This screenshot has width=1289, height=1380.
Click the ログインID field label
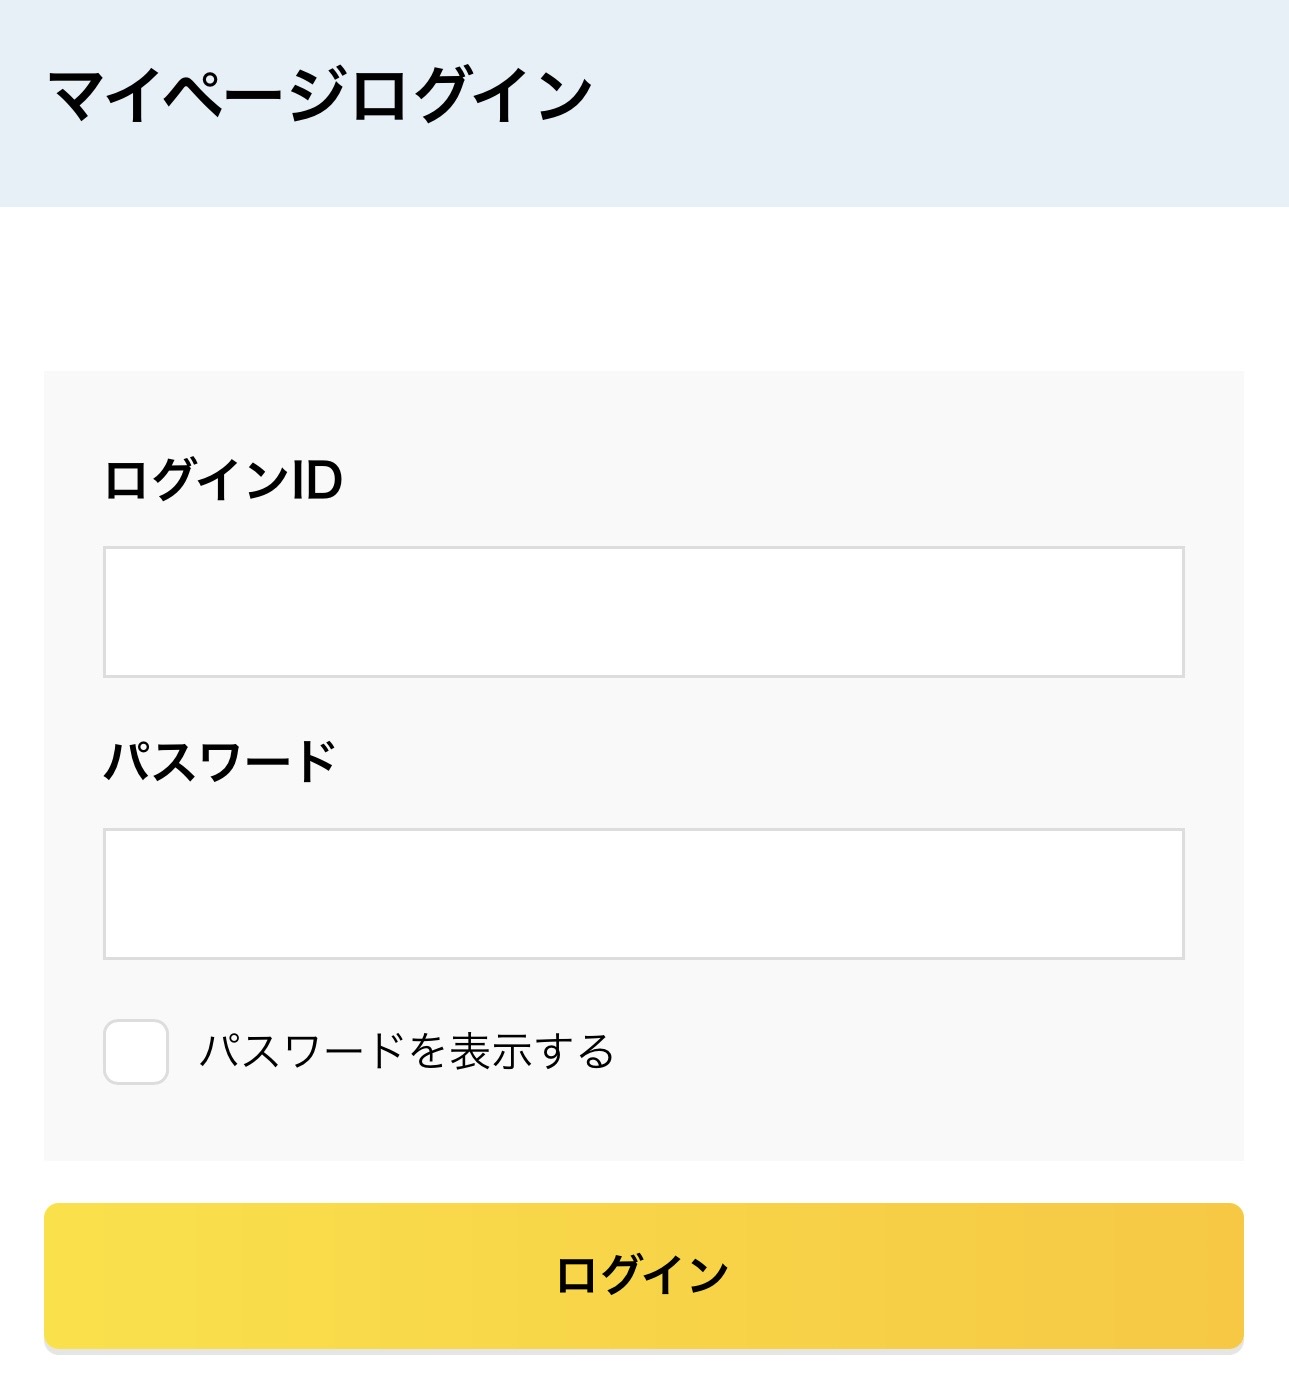coord(223,481)
